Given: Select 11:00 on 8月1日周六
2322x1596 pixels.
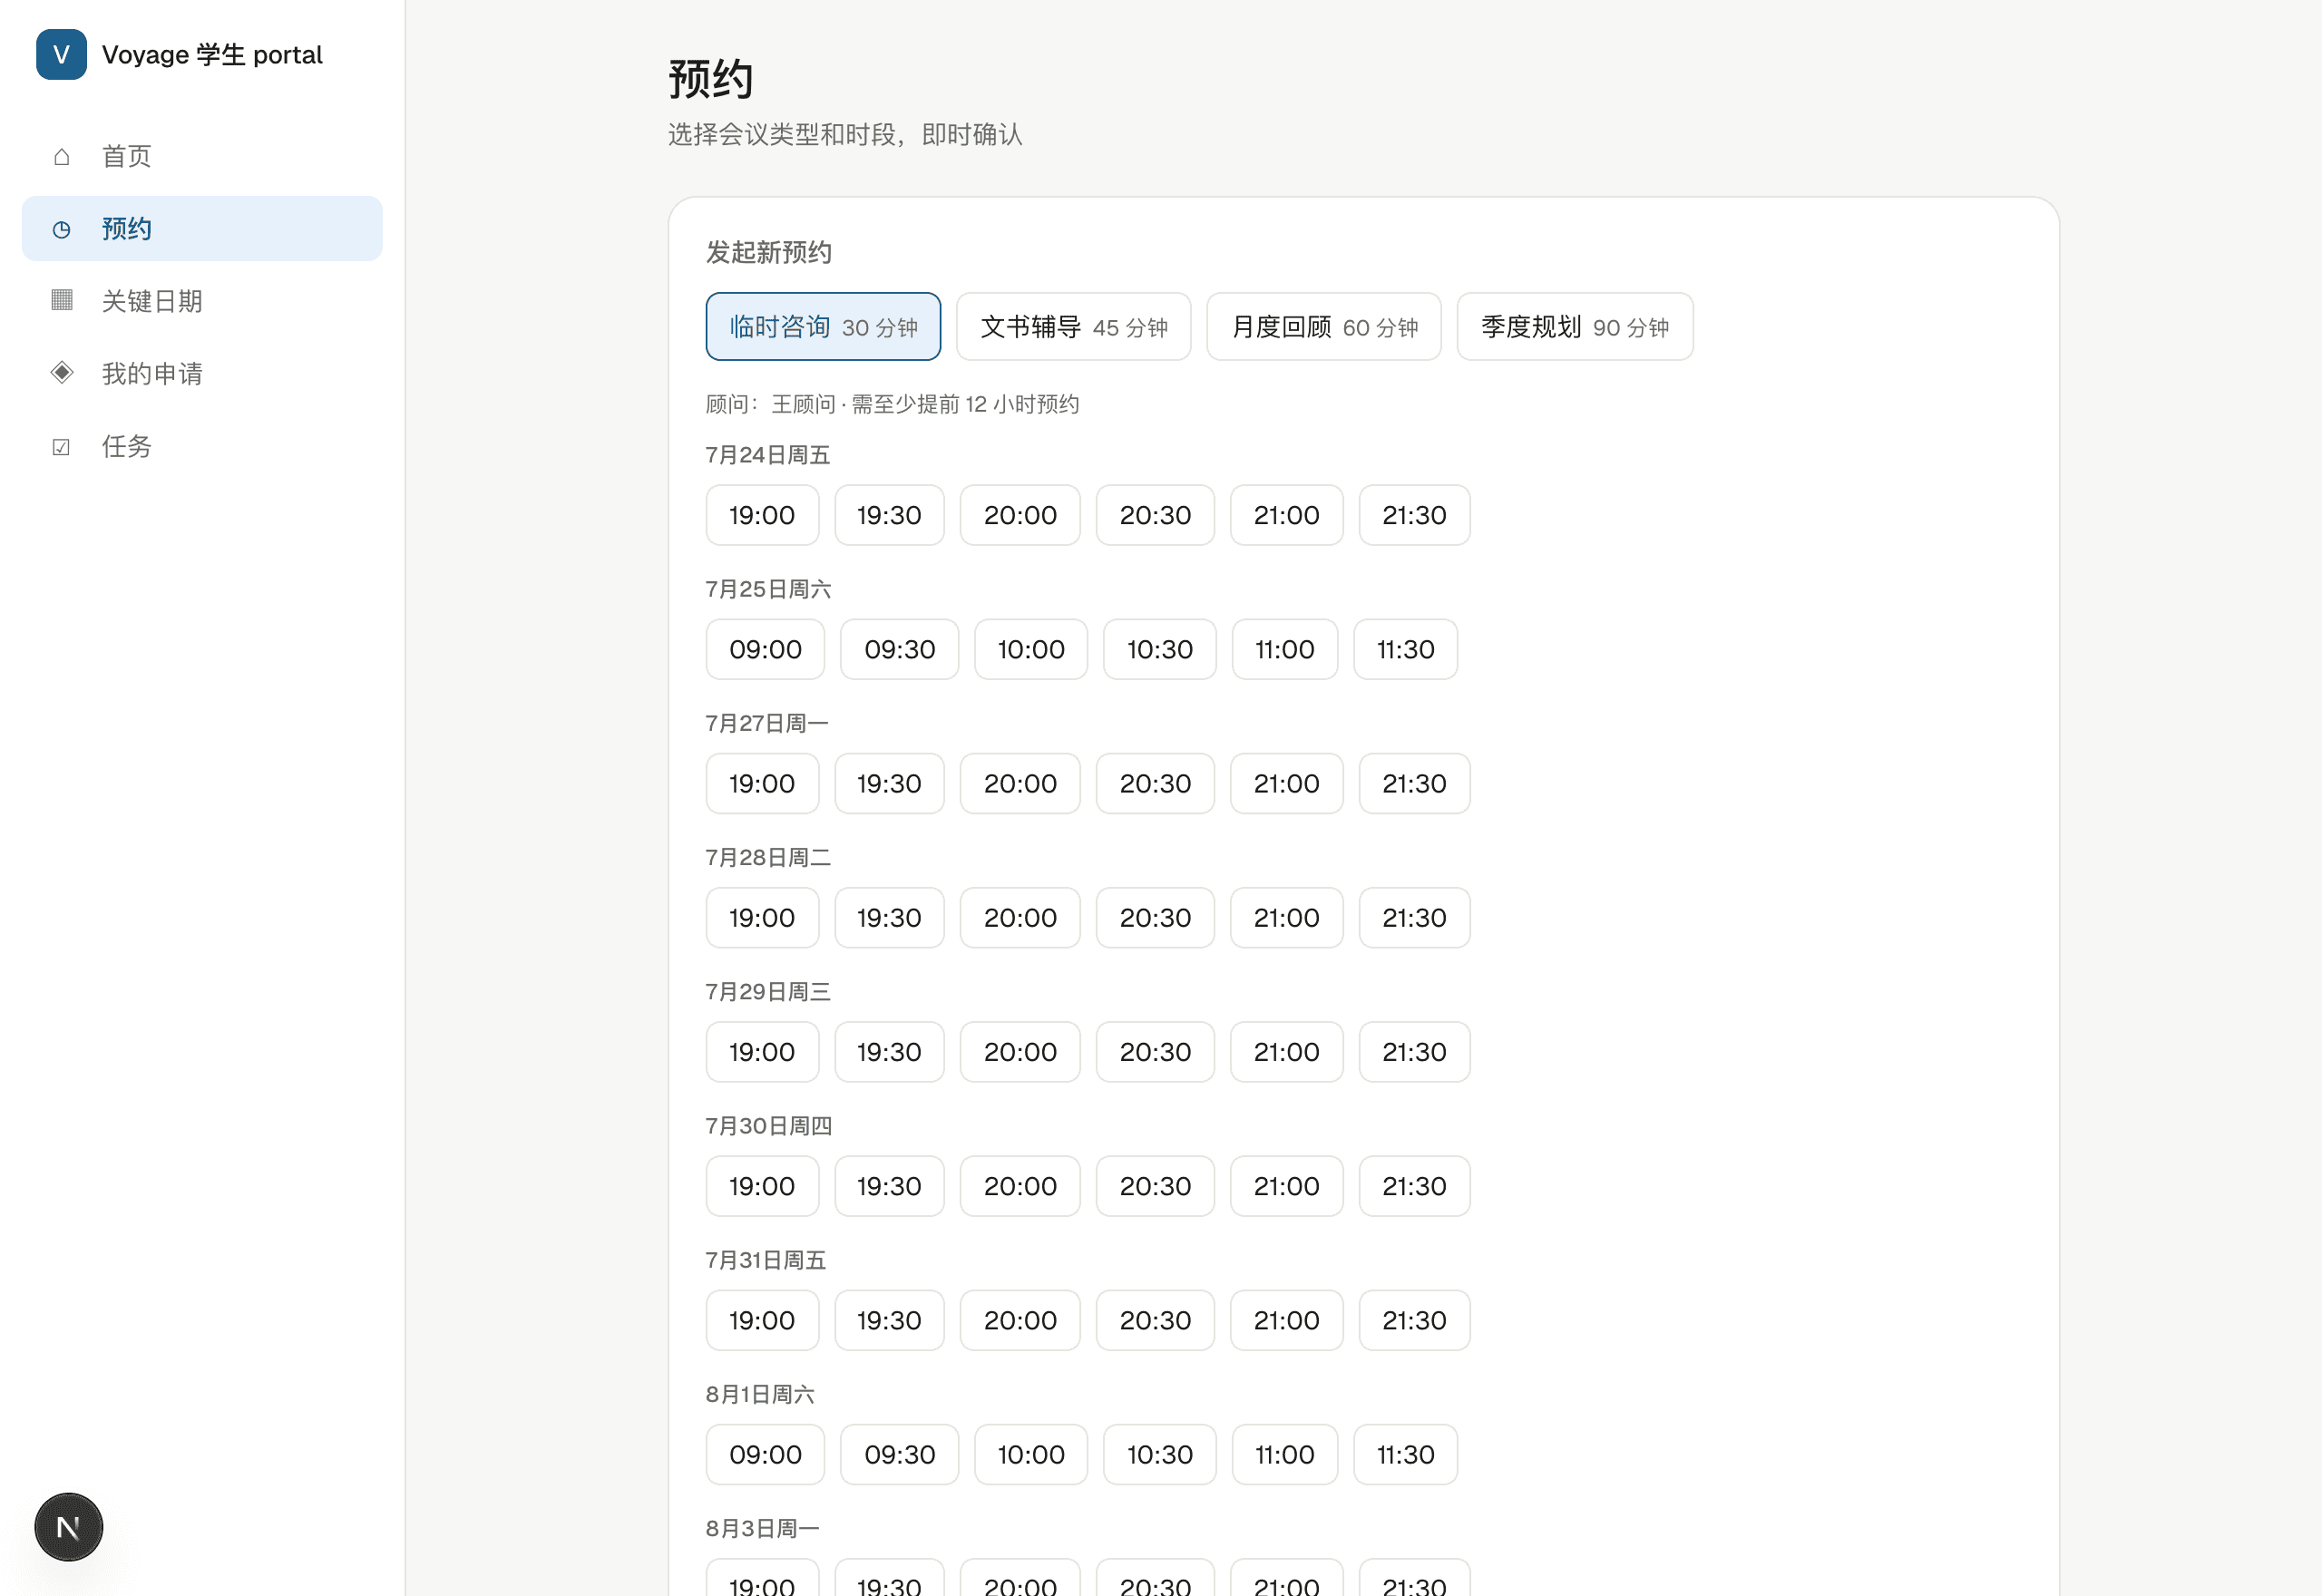Looking at the screenshot, I should click(1284, 1454).
